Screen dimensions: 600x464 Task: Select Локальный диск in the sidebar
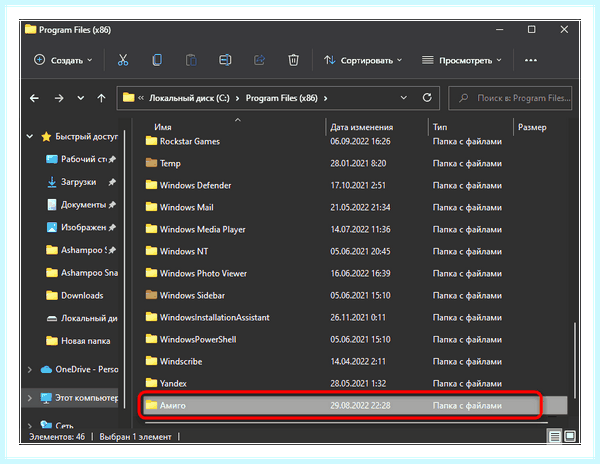[82, 318]
